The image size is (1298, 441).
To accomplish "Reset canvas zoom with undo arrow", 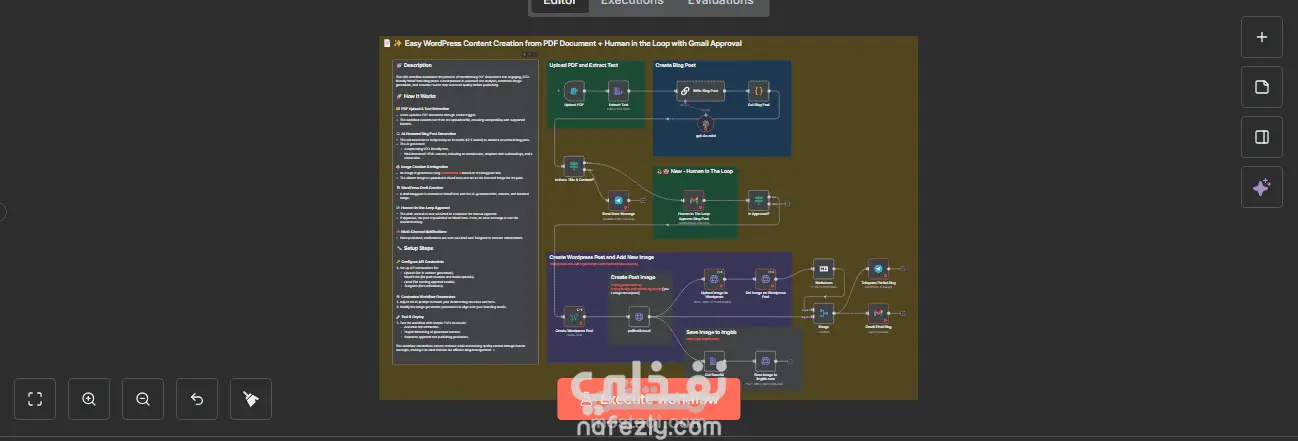I will 197,399.
